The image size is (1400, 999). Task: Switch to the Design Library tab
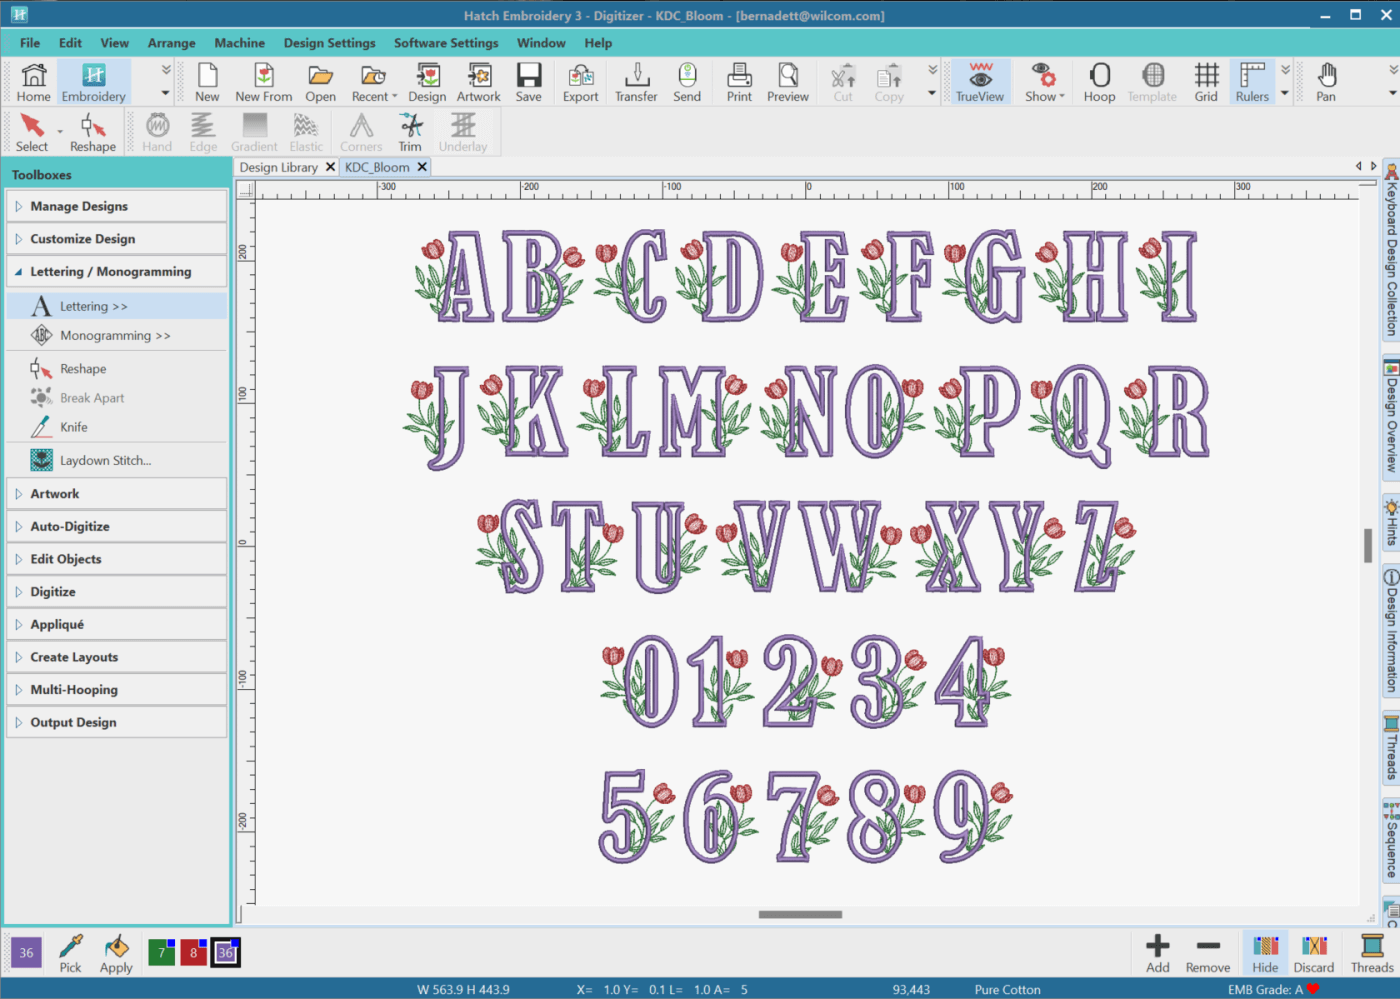278,167
